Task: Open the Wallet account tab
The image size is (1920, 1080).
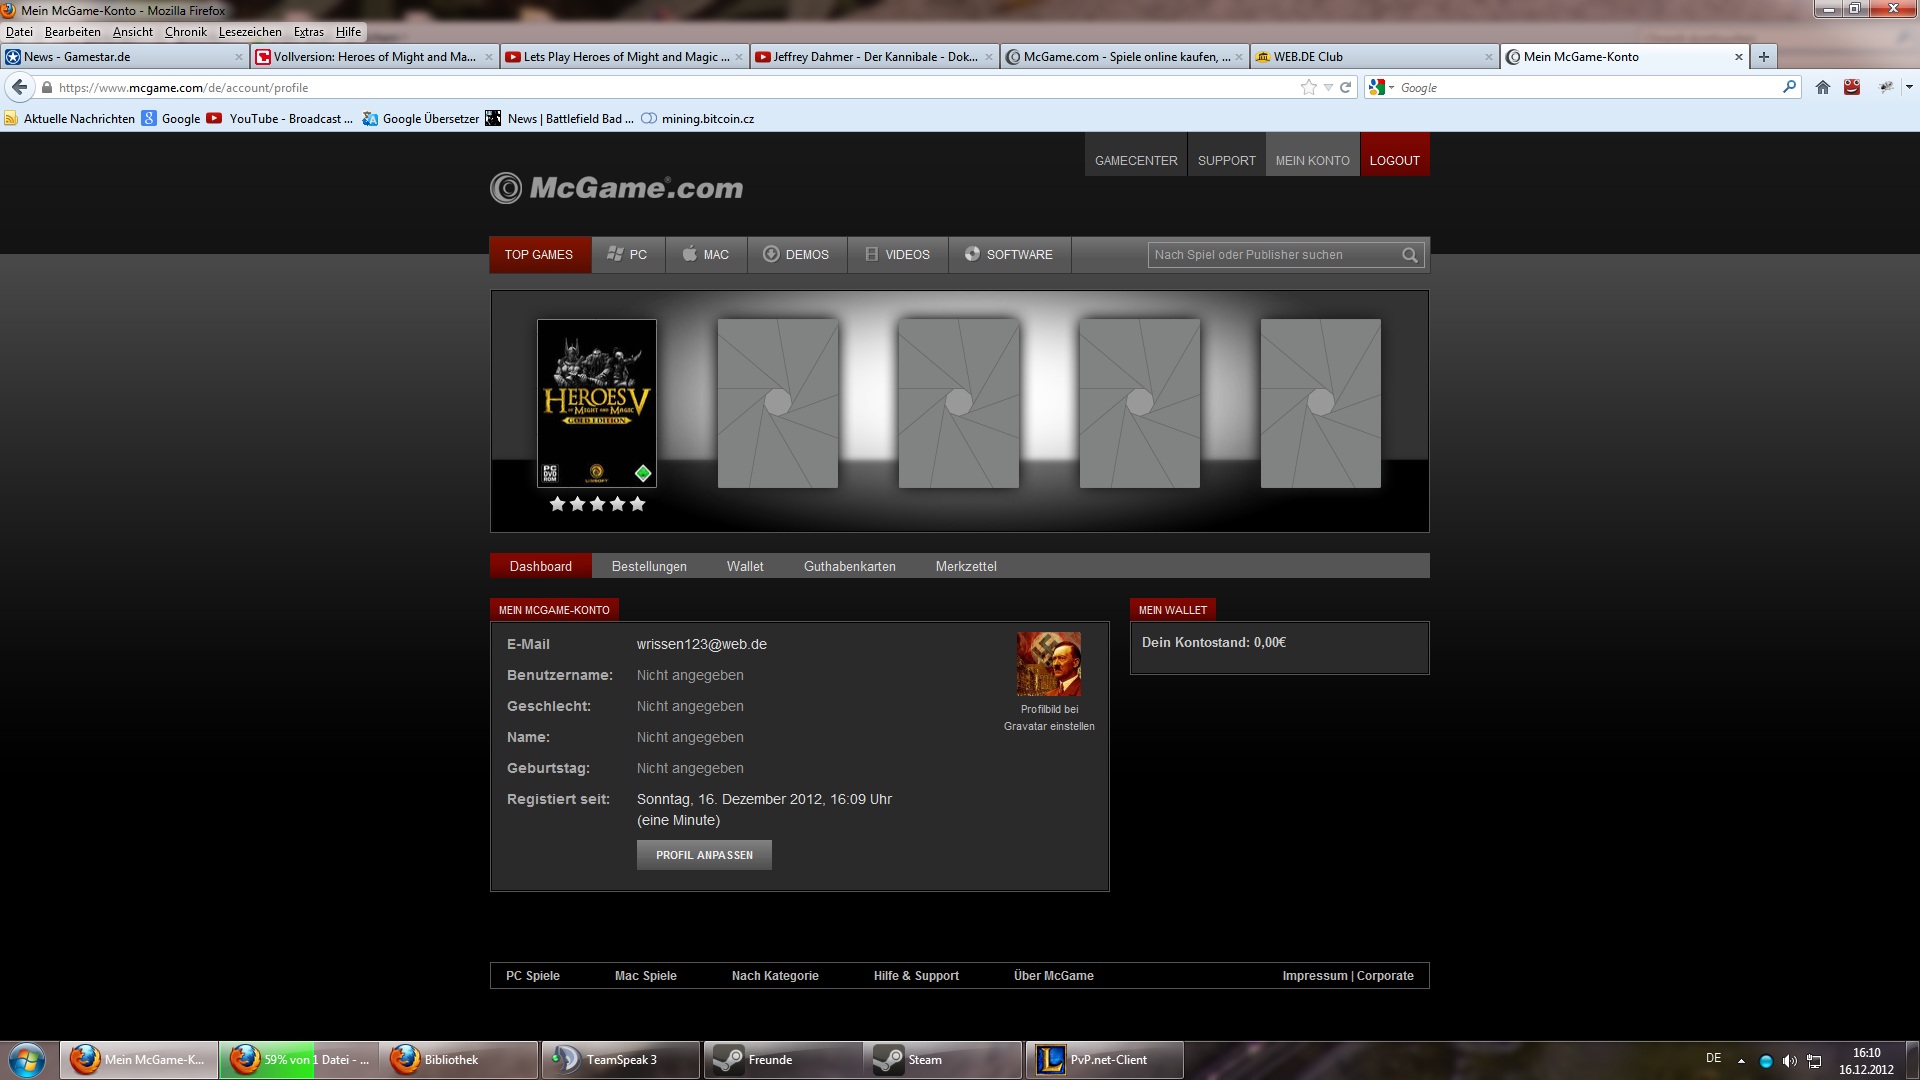Action: (x=745, y=566)
